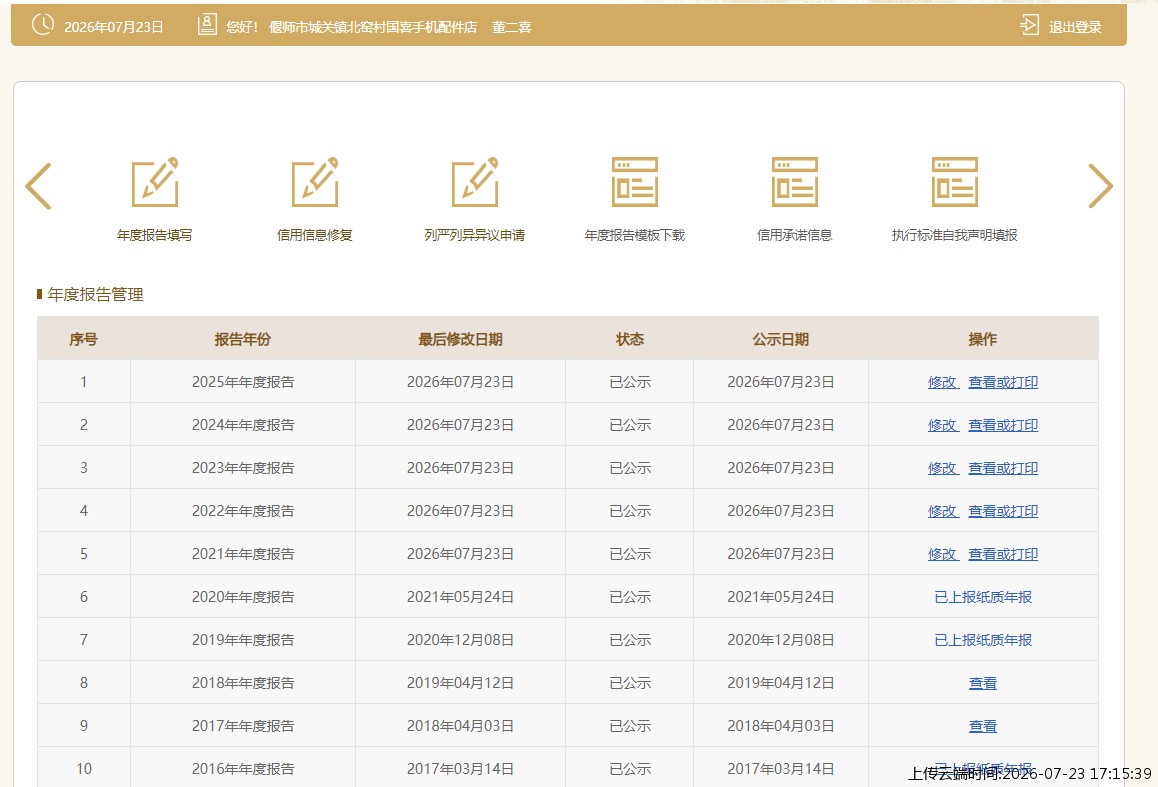Click the 列严列异议申请 label

point(475,235)
